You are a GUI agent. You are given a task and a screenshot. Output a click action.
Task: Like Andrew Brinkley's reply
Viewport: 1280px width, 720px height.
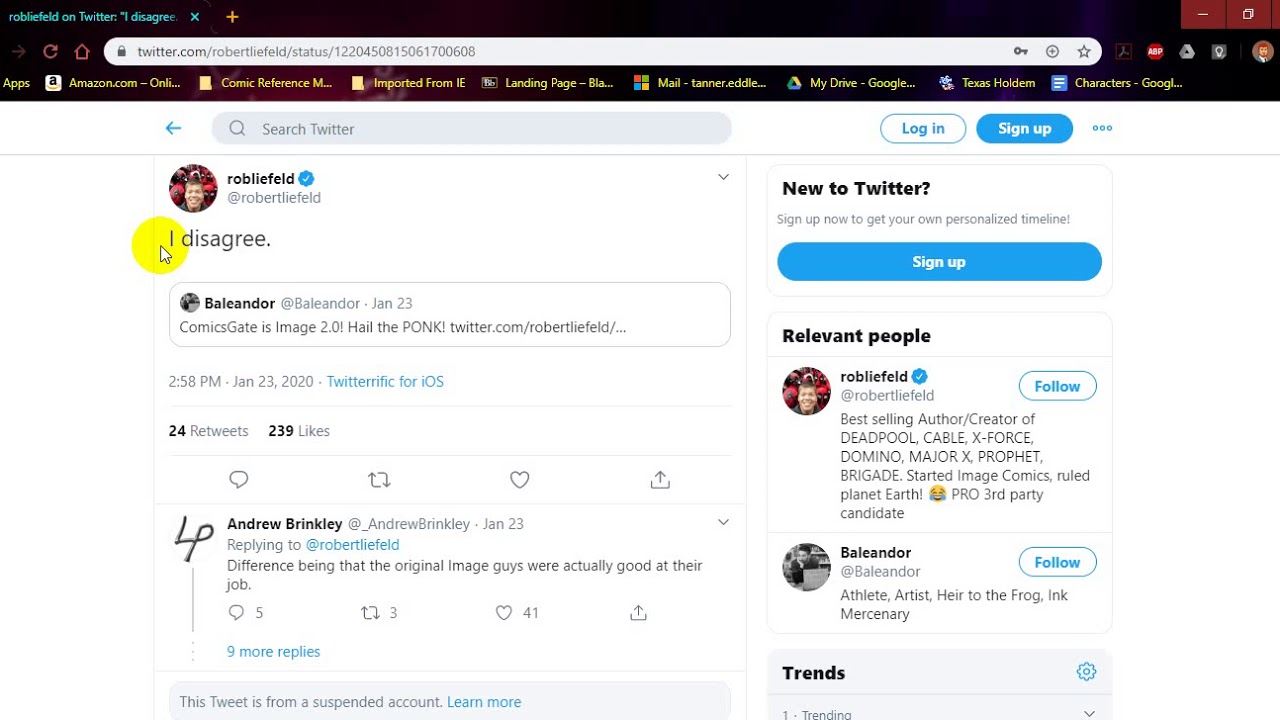click(504, 613)
